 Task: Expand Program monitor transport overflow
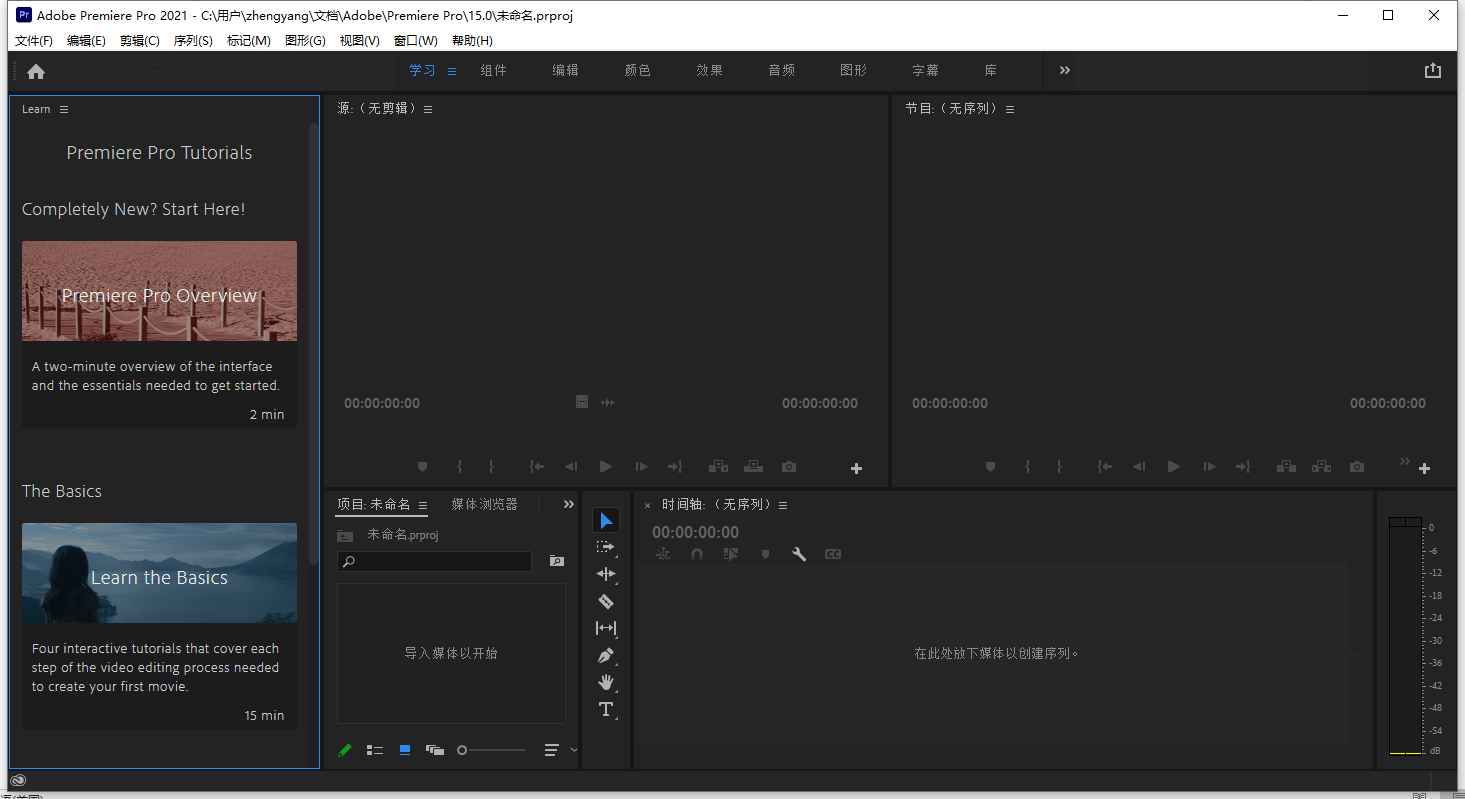pos(1405,461)
